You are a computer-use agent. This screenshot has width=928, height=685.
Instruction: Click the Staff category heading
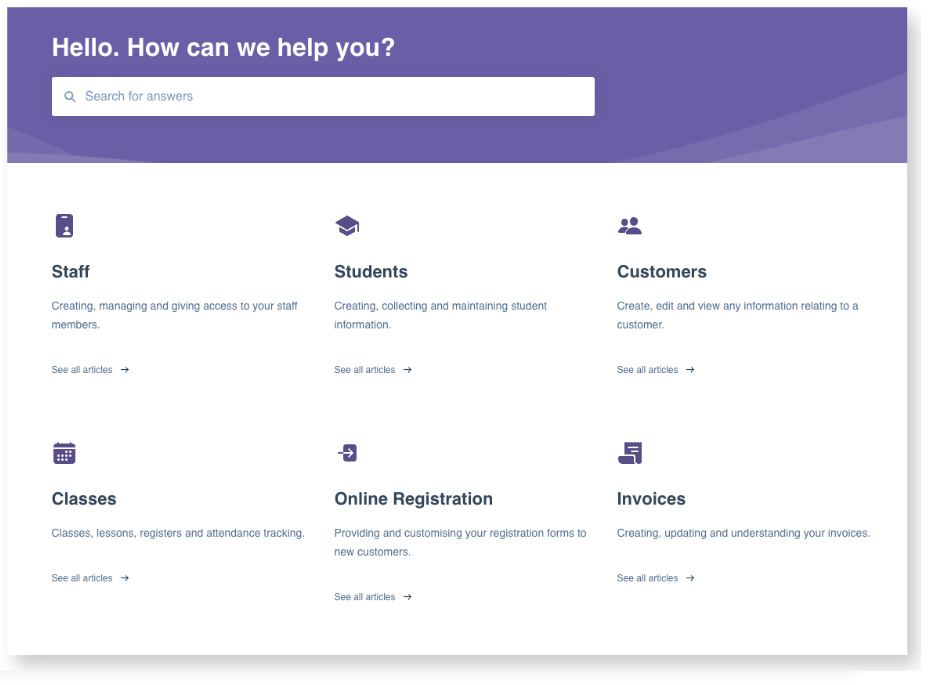click(x=70, y=271)
